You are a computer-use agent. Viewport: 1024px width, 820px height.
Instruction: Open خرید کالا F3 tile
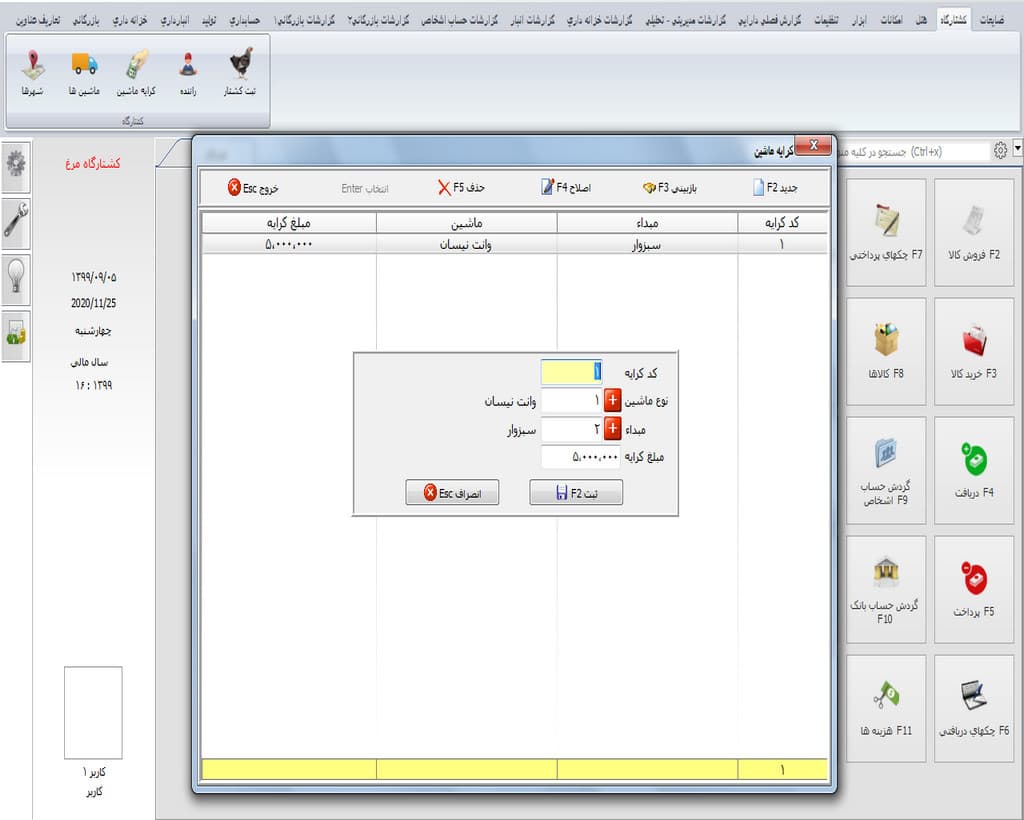974,351
